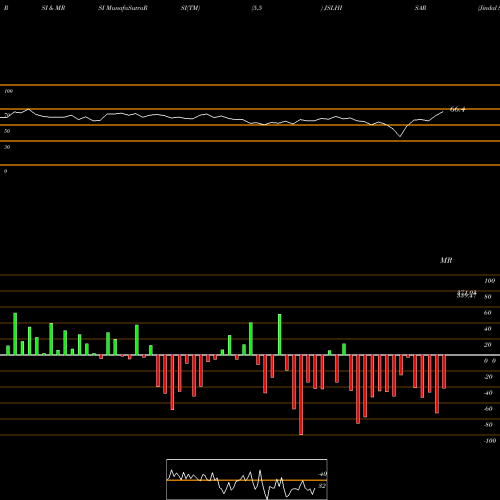Click the MR axis label 20

coord(488,345)
